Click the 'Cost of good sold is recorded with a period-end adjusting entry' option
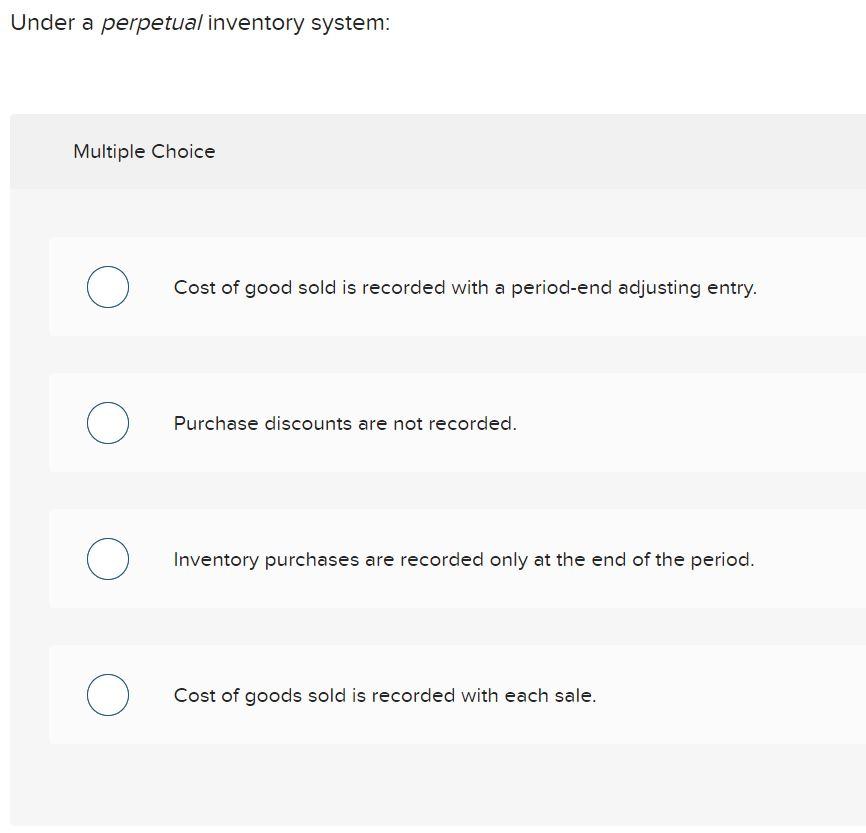Image resolution: width=866 pixels, height=833 pixels. tap(465, 287)
